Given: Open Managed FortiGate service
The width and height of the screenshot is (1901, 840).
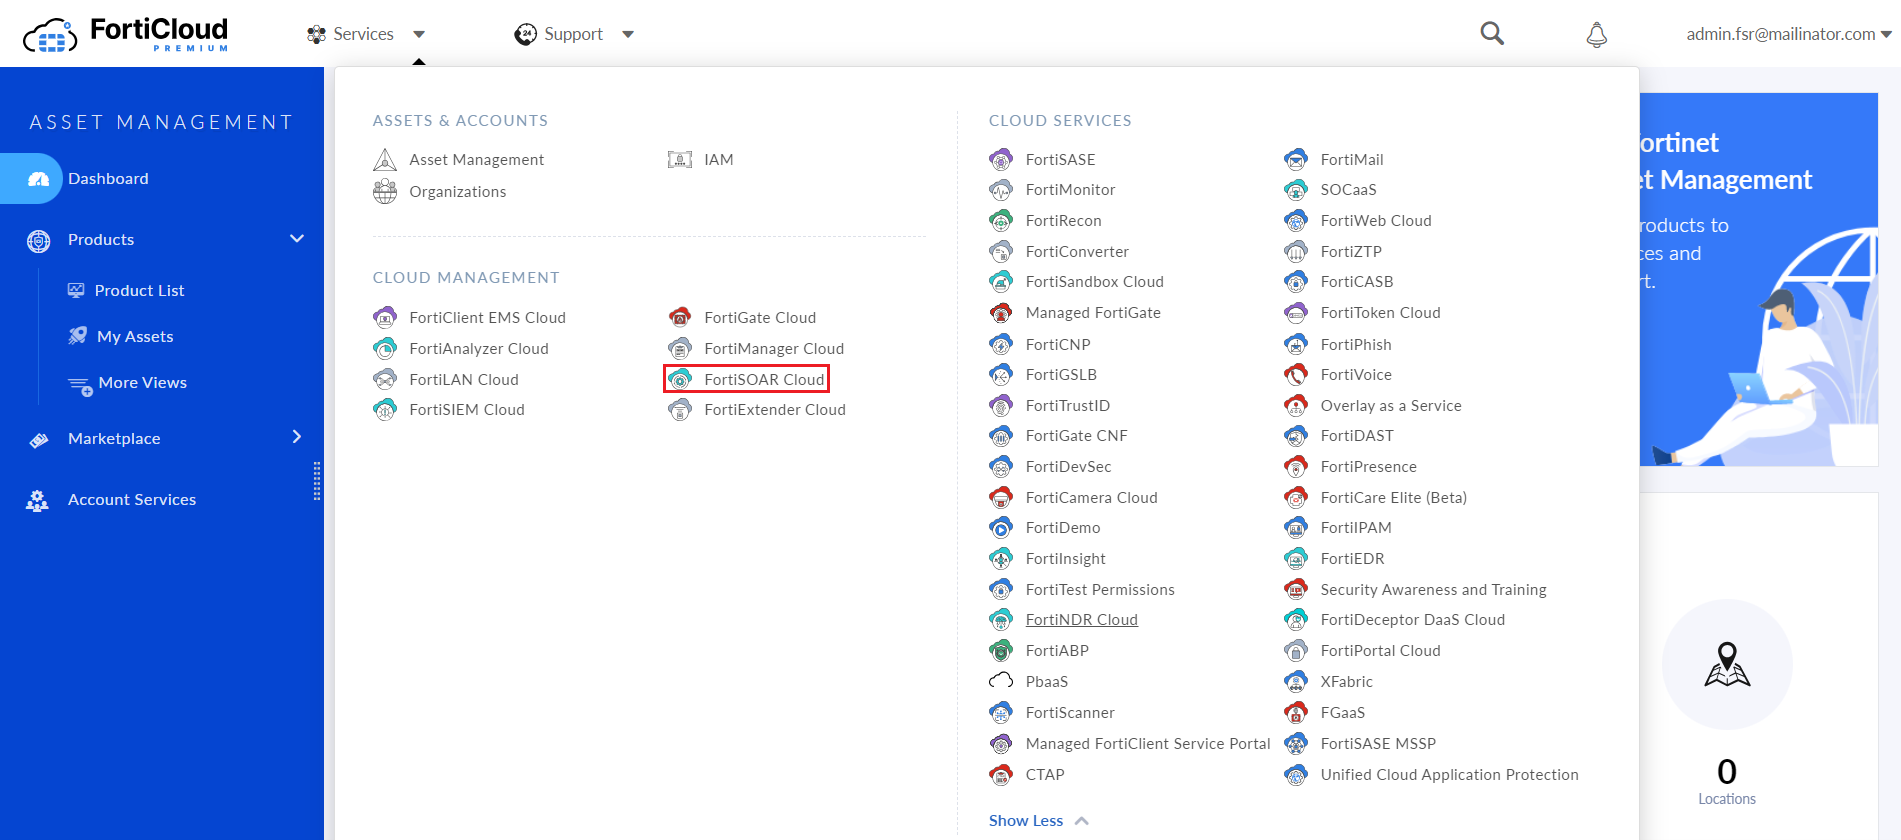Looking at the screenshot, I should pos(1093,313).
